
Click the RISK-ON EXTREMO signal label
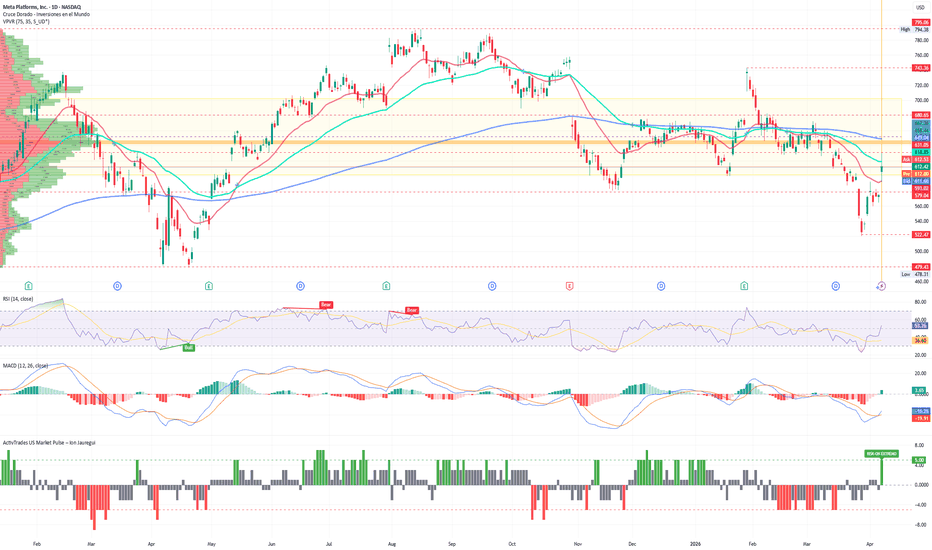[x=881, y=454]
